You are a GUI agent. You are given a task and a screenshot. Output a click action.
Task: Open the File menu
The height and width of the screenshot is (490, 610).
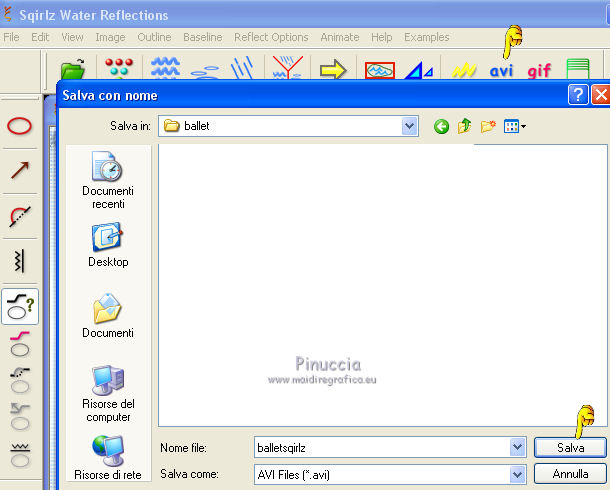(x=11, y=37)
